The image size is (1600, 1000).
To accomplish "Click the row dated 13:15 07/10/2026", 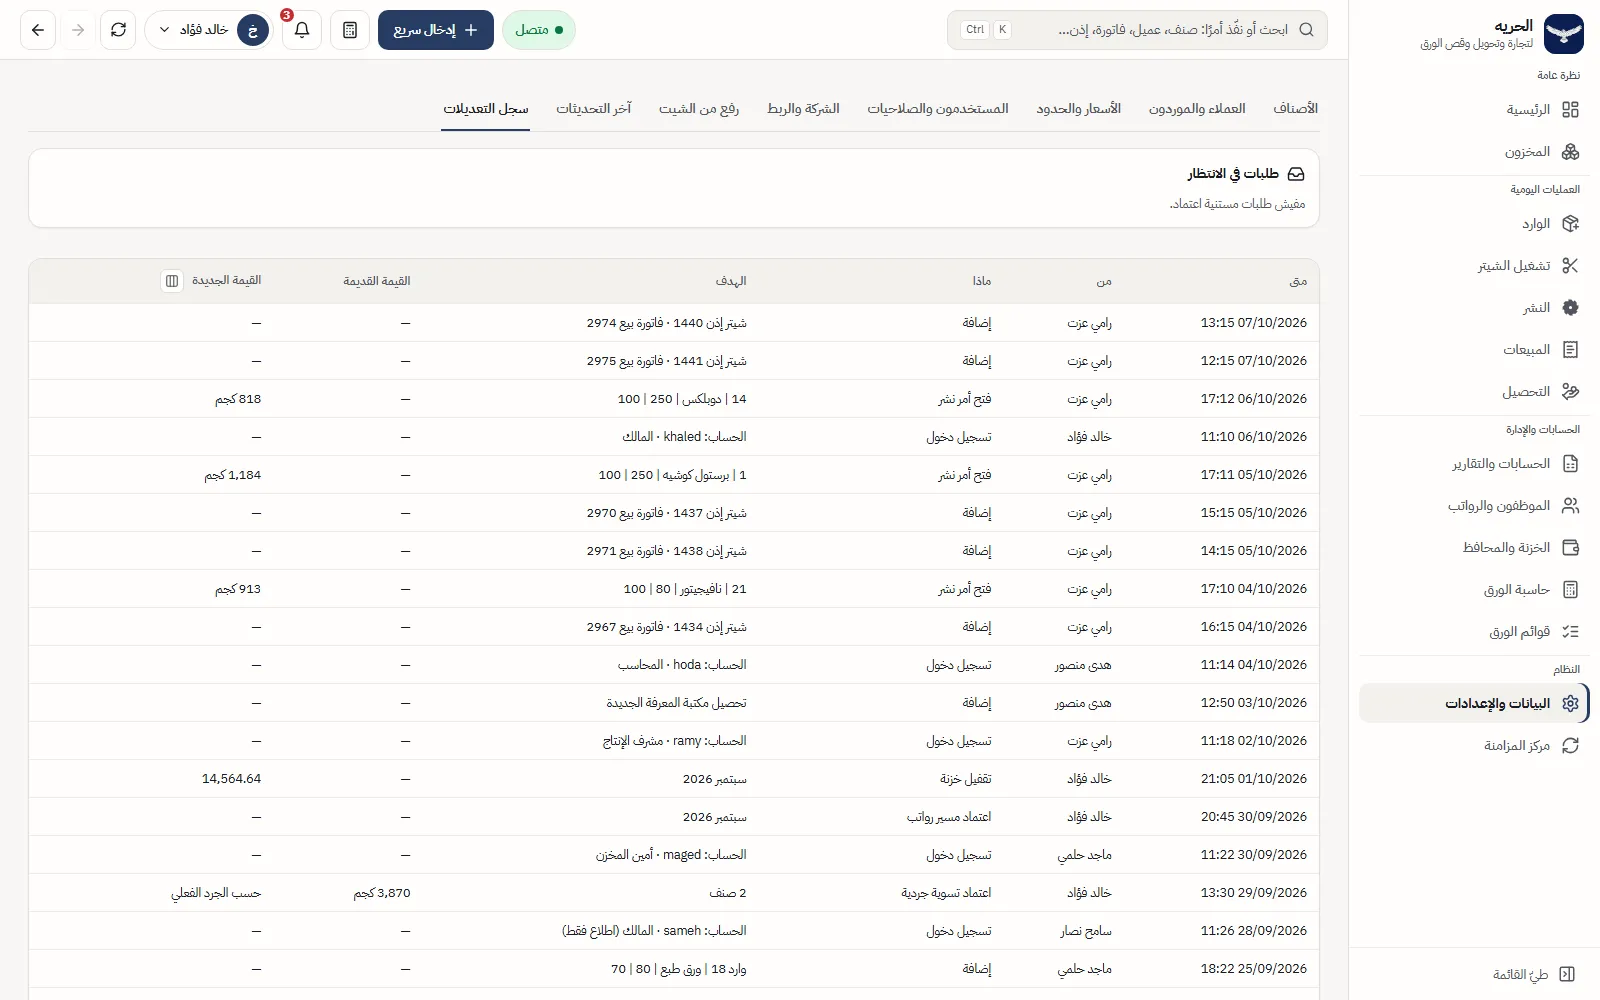I will [x=674, y=323].
